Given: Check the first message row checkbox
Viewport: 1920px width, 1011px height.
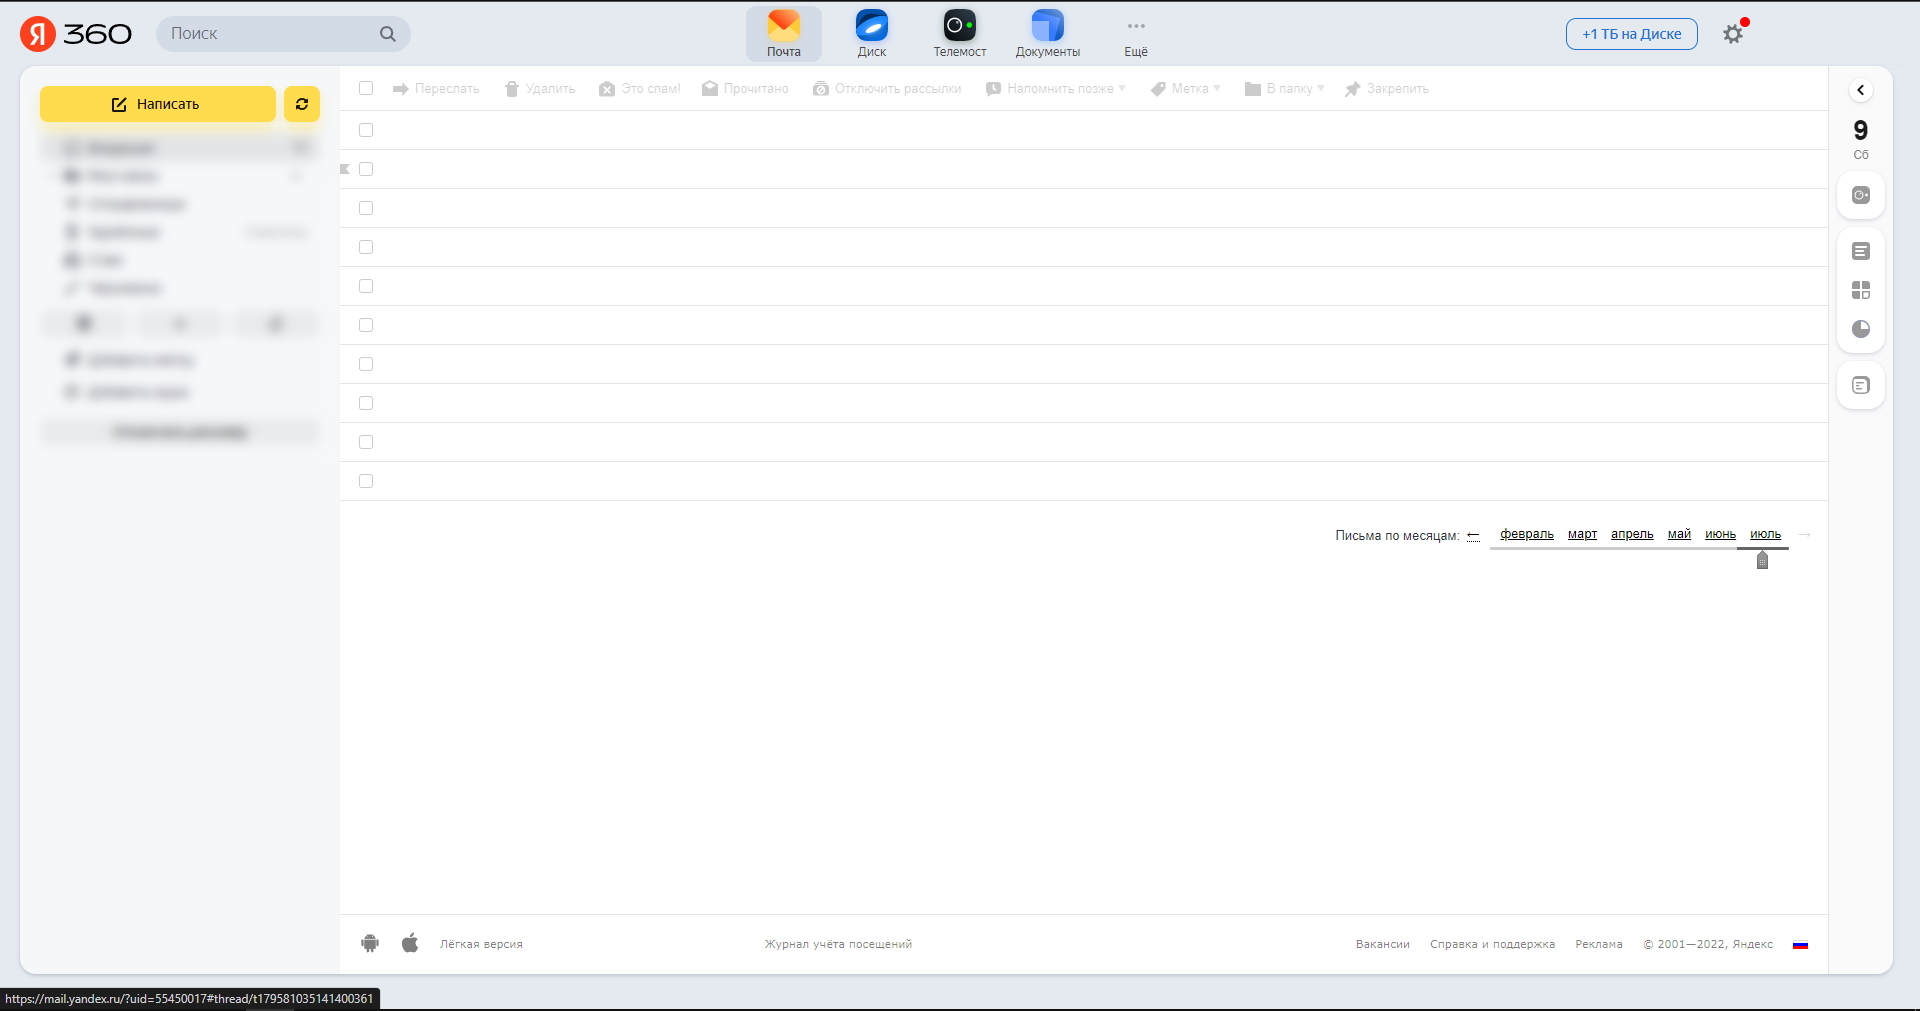Looking at the screenshot, I should pyautogui.click(x=366, y=130).
